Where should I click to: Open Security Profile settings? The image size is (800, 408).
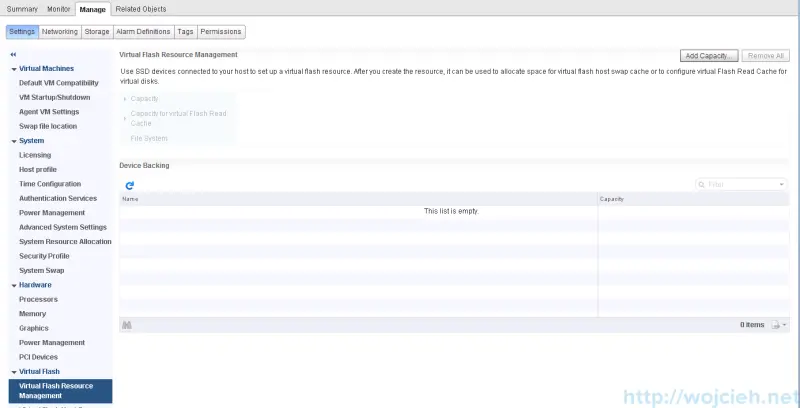[x=44, y=256]
